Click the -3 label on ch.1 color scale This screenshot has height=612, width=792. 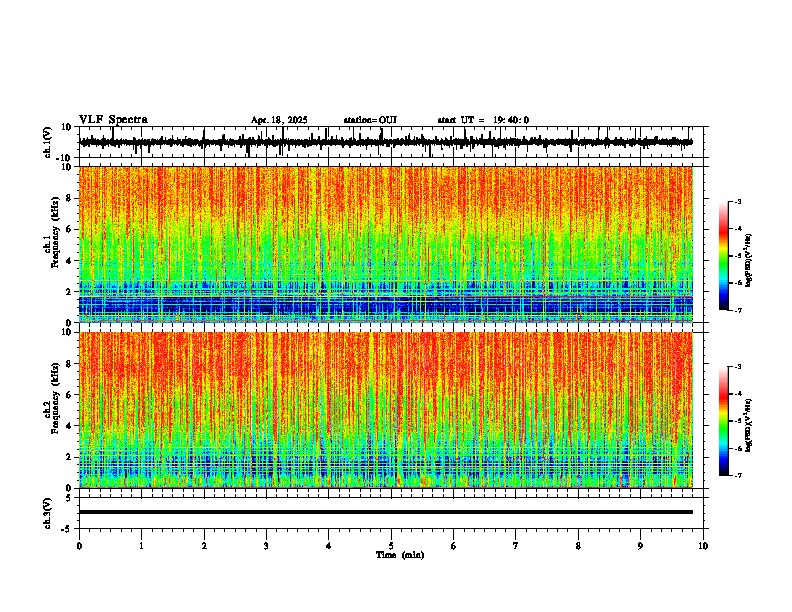(738, 201)
